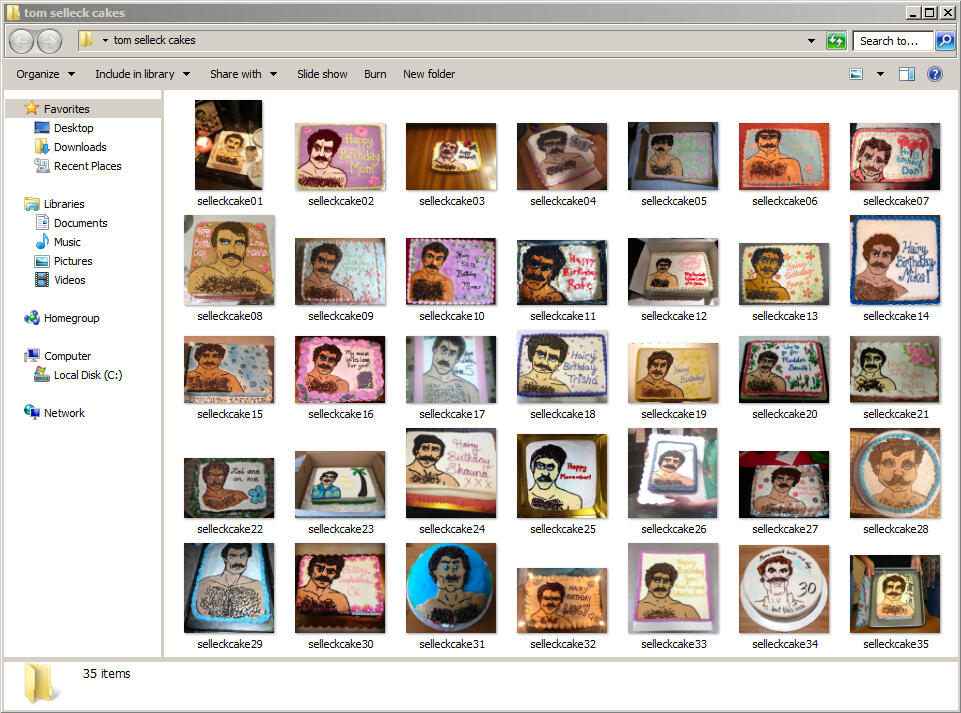Screen dimensions: 961x713
Task: Select the selleckcake14 thumbnail
Action: click(x=895, y=261)
